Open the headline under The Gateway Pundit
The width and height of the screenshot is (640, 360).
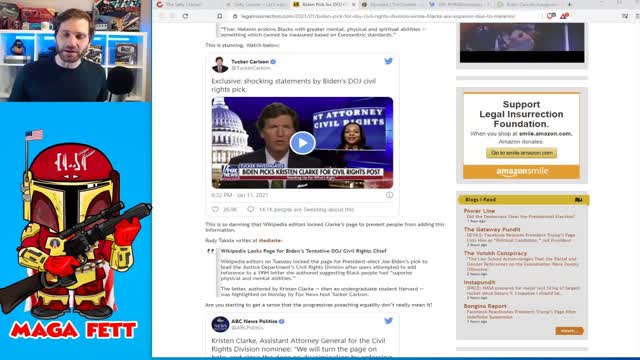[521, 238]
